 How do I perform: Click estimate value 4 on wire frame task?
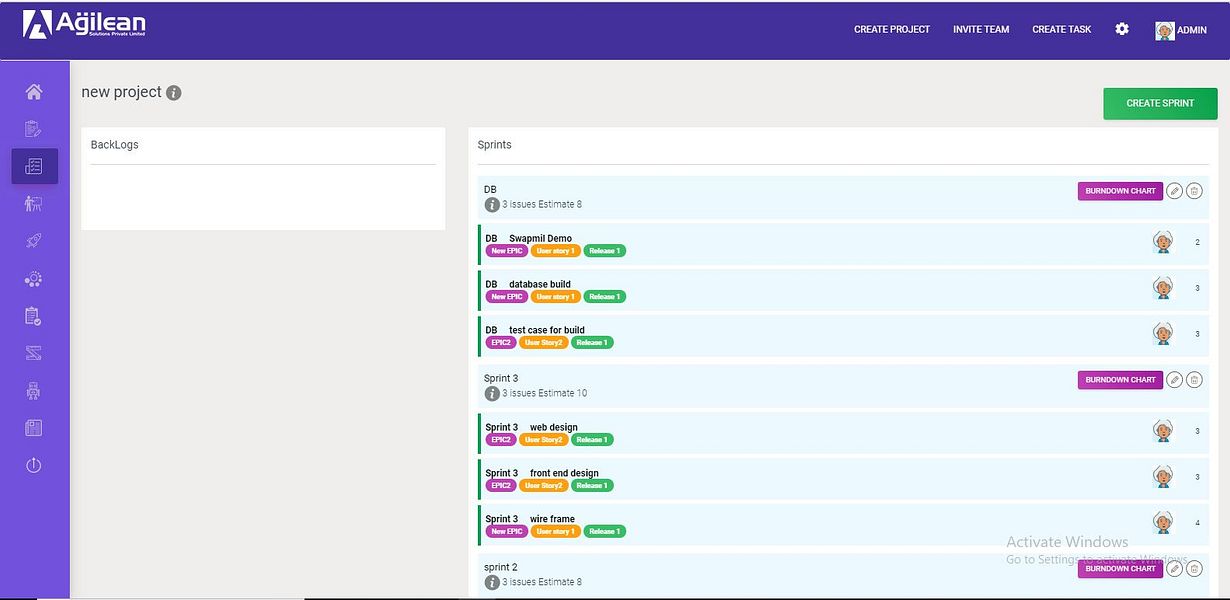pyautogui.click(x=1197, y=523)
